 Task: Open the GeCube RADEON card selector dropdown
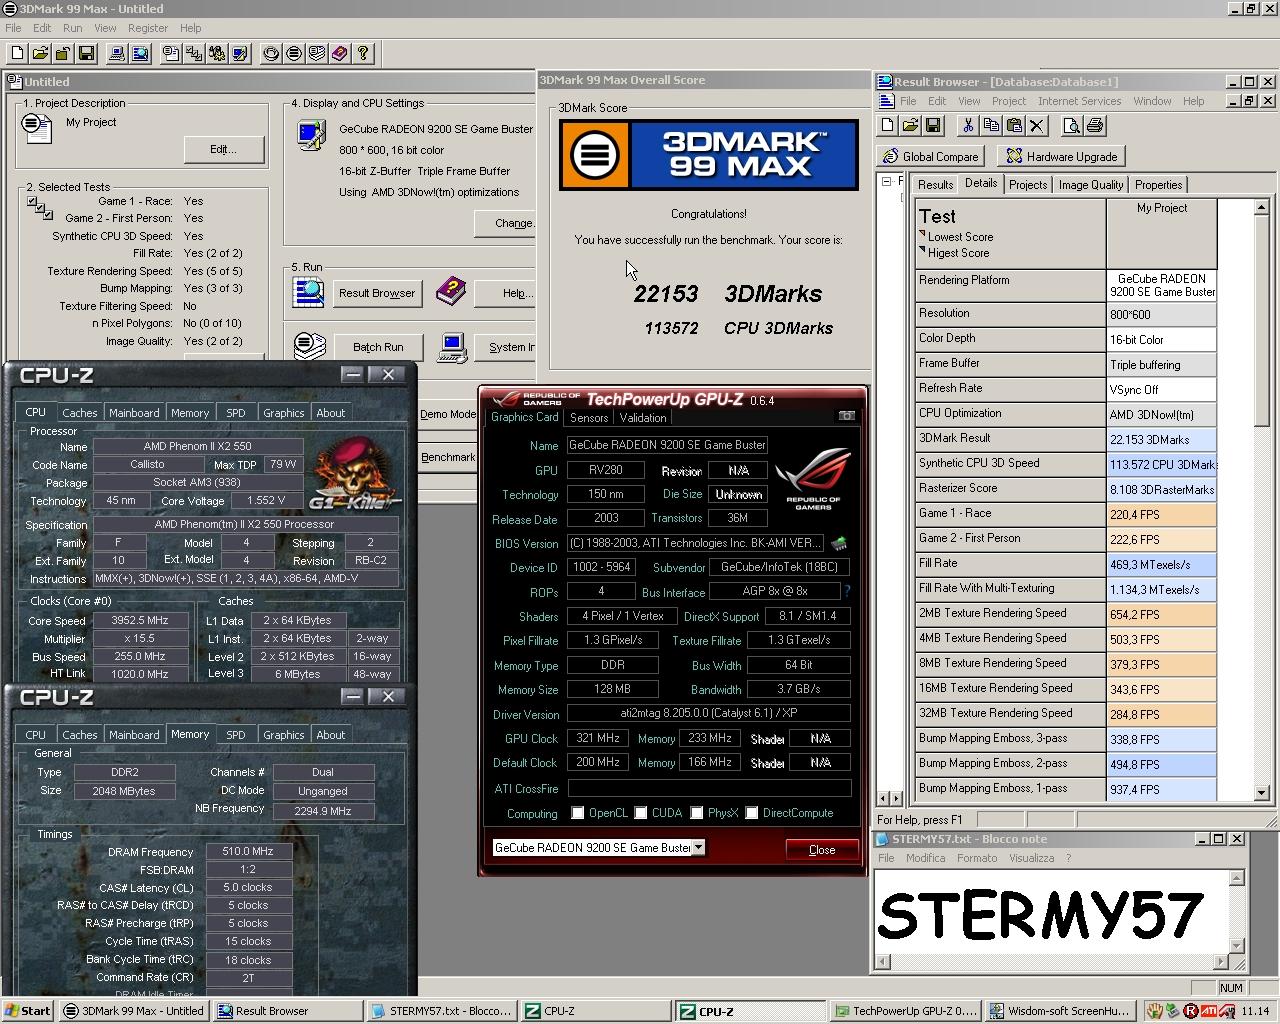coord(698,847)
